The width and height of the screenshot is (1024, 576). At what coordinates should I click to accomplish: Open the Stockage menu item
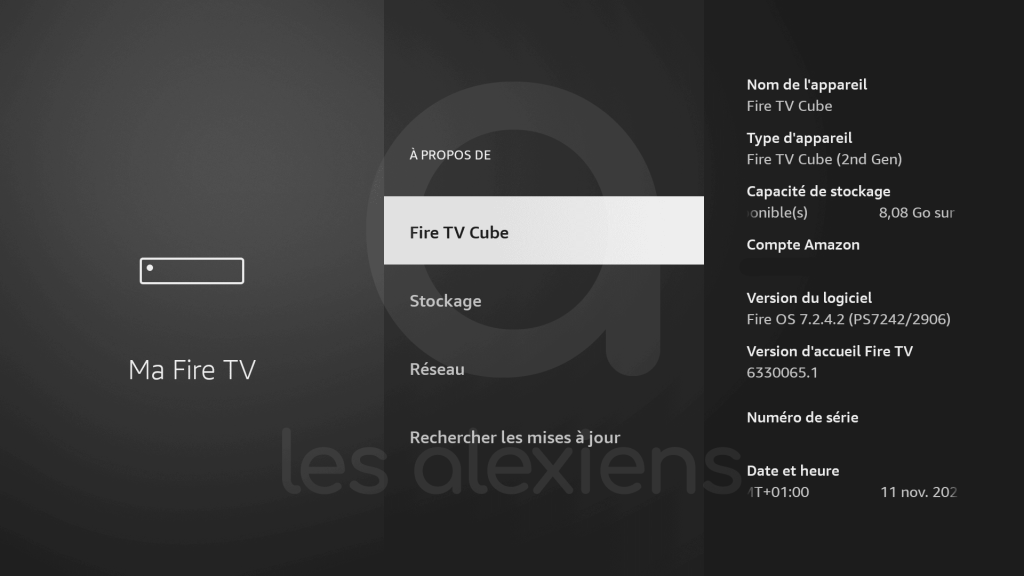click(445, 301)
